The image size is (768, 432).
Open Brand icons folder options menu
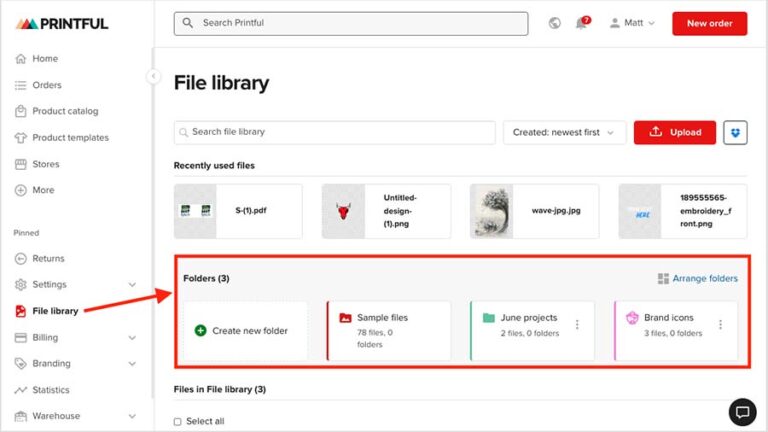click(x=720, y=325)
